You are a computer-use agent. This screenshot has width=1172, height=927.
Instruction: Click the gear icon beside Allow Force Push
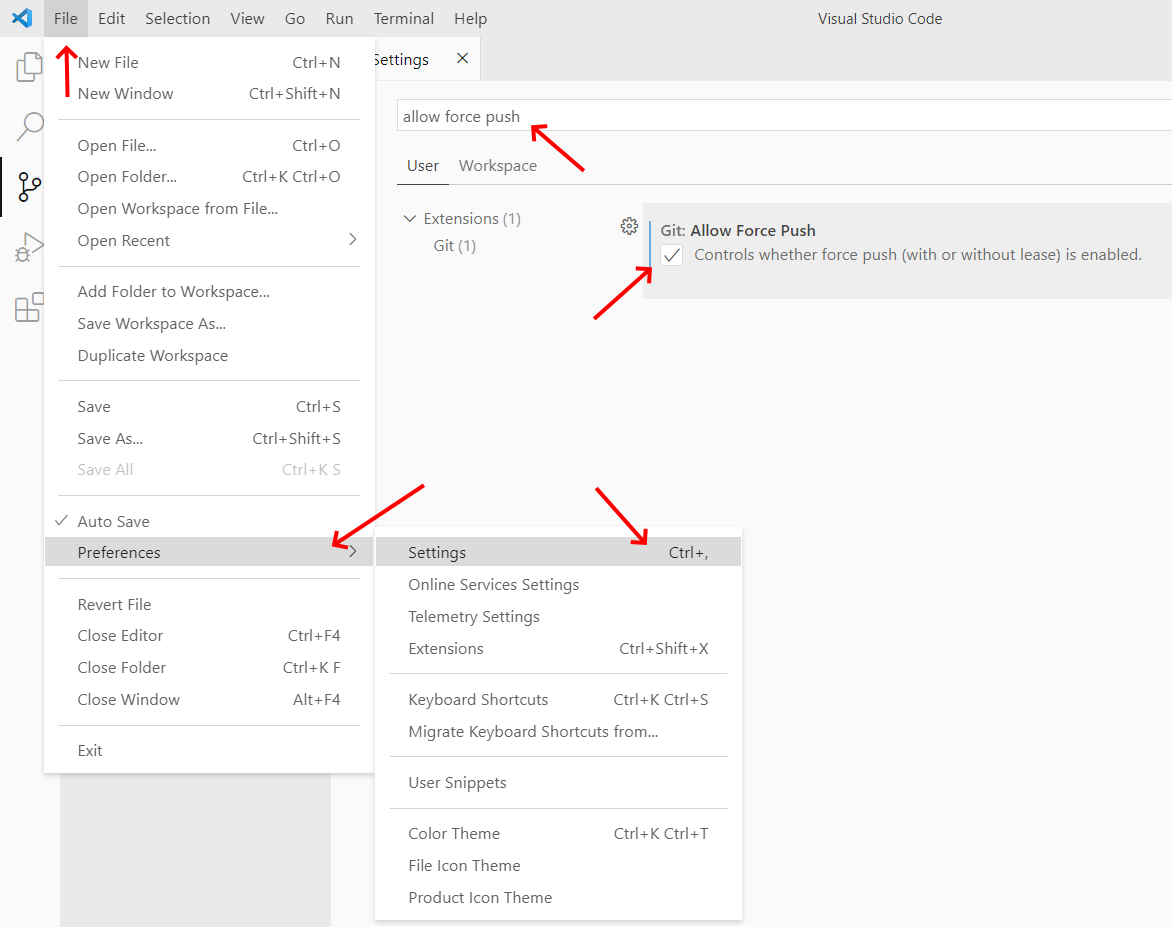coord(629,227)
